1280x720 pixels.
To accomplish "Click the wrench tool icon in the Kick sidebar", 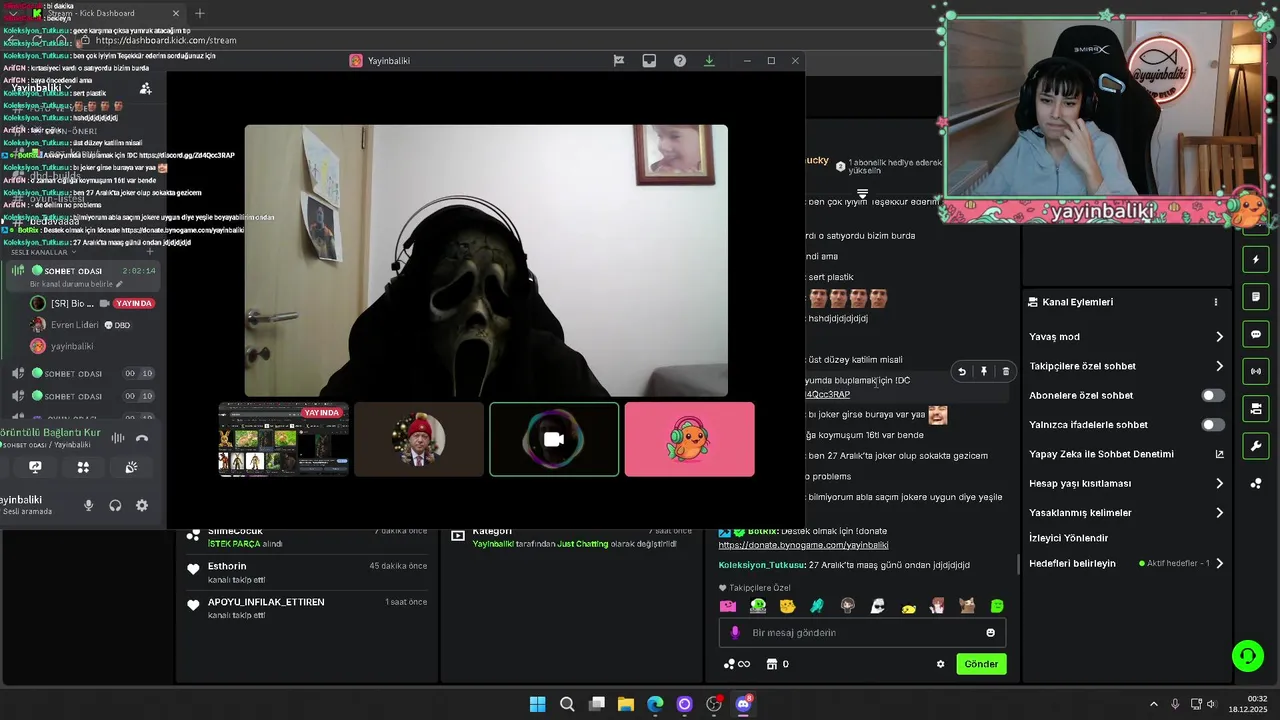I will point(1256,446).
